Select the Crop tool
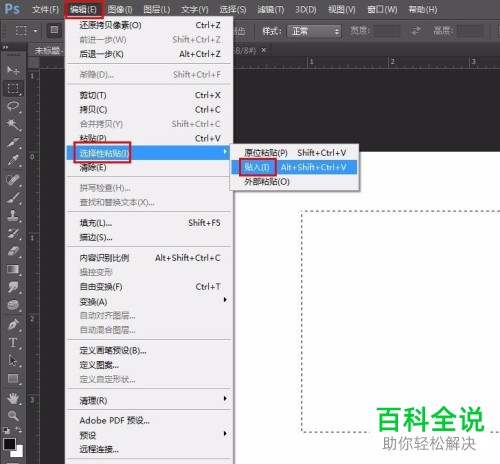 pos(13,142)
